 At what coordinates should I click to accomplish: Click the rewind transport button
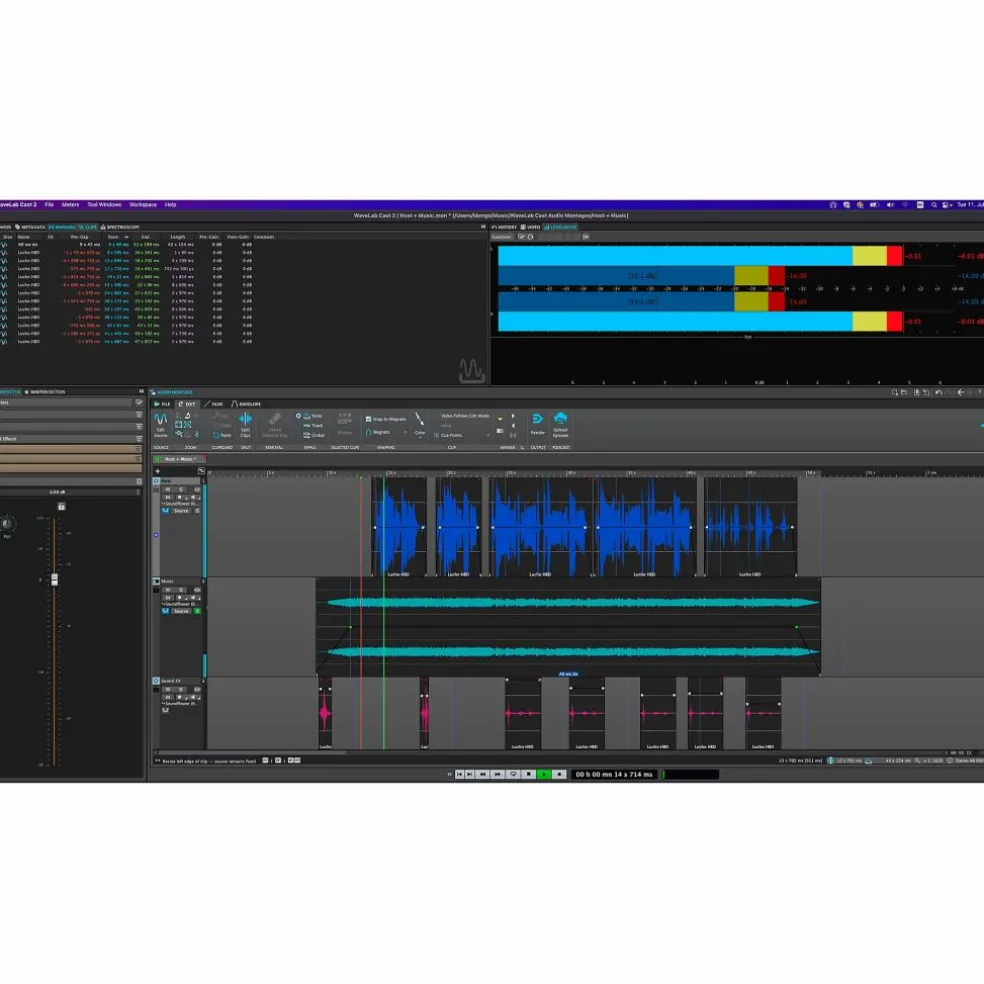point(483,774)
